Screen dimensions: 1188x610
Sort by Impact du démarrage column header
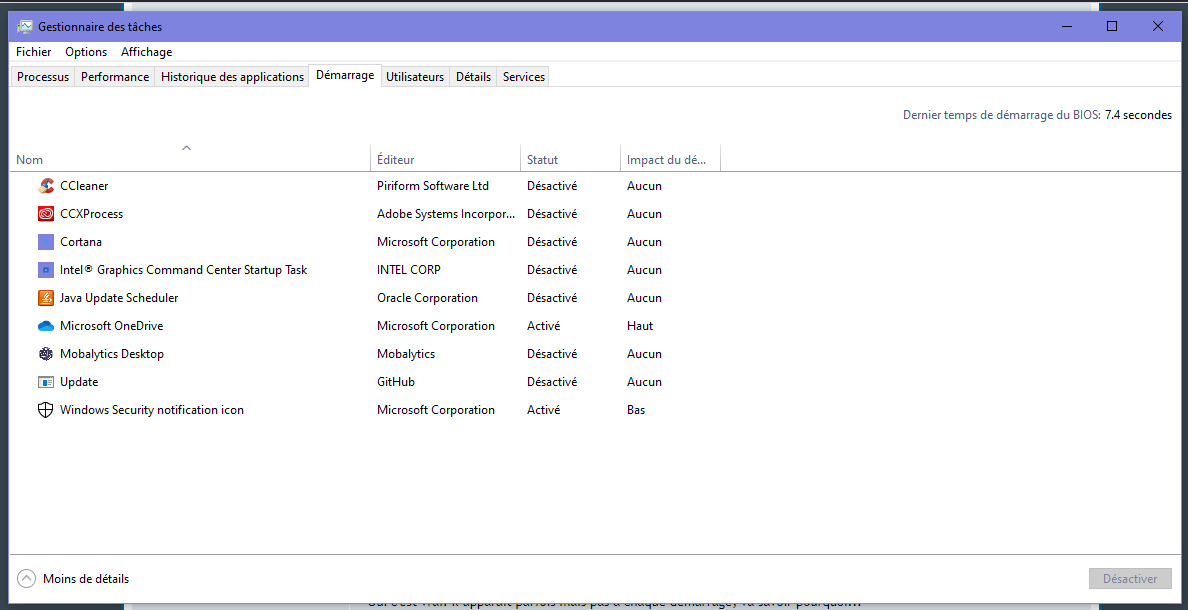(x=670, y=158)
